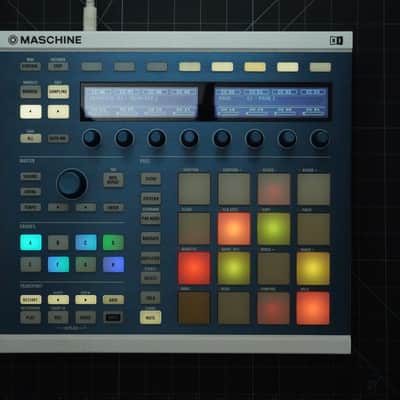Image resolution: width=400 pixels, height=400 pixels.
Task: Click the Maschine logo at top left
Action: [45, 40]
